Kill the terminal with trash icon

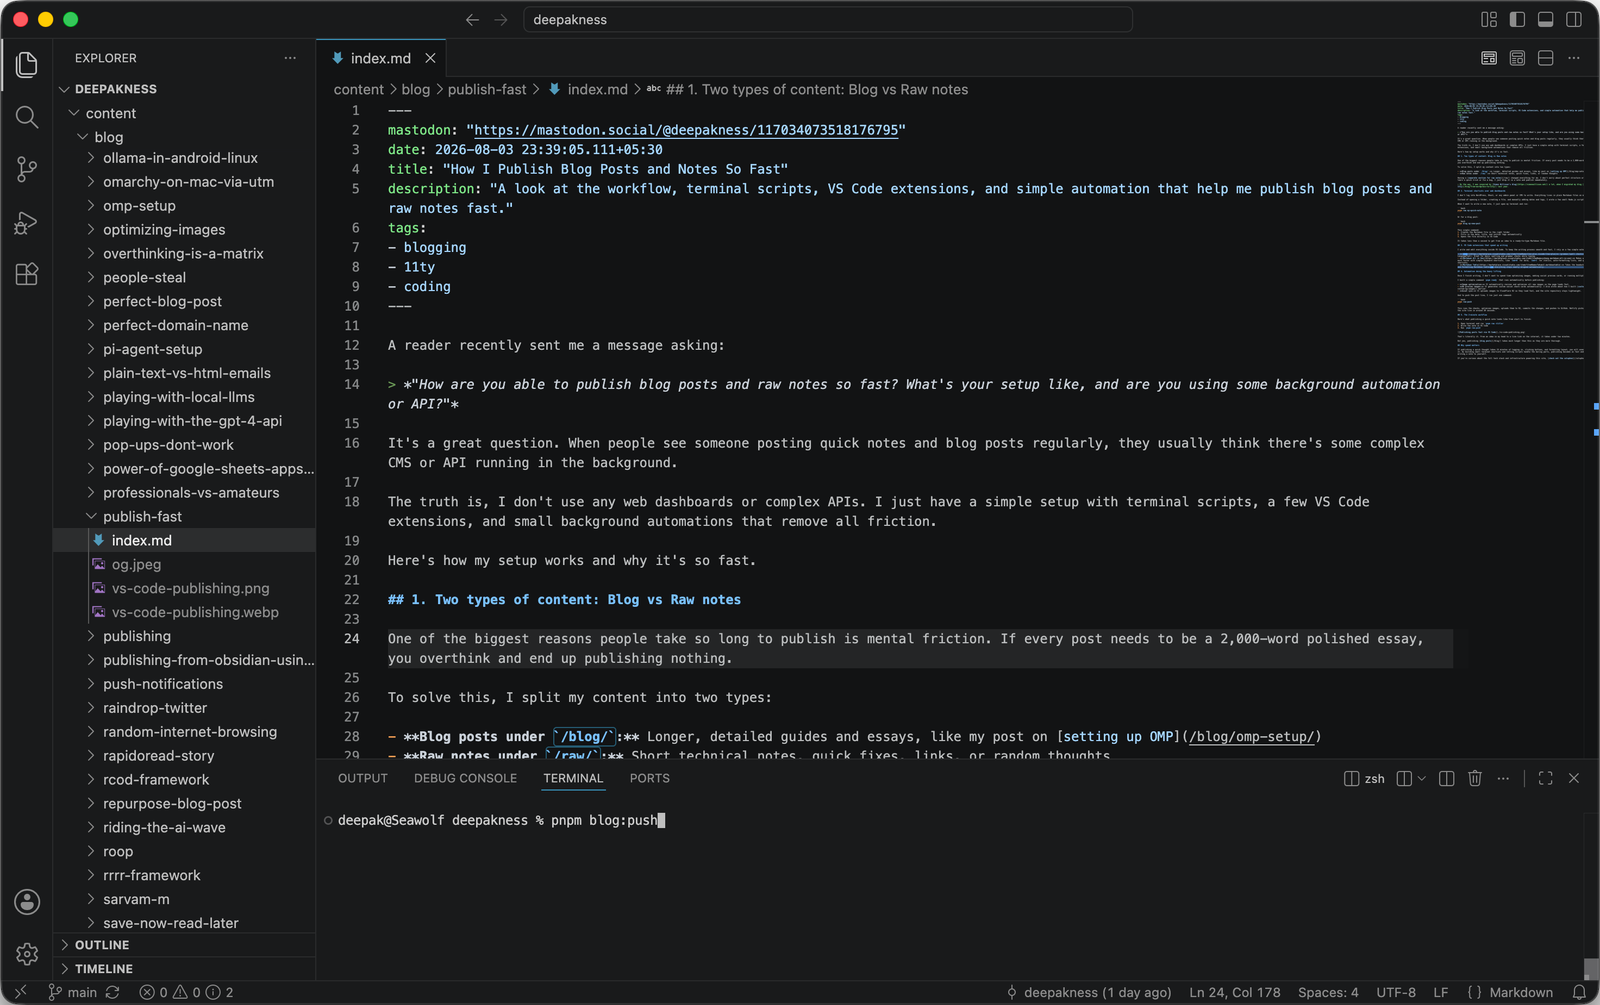click(x=1475, y=778)
